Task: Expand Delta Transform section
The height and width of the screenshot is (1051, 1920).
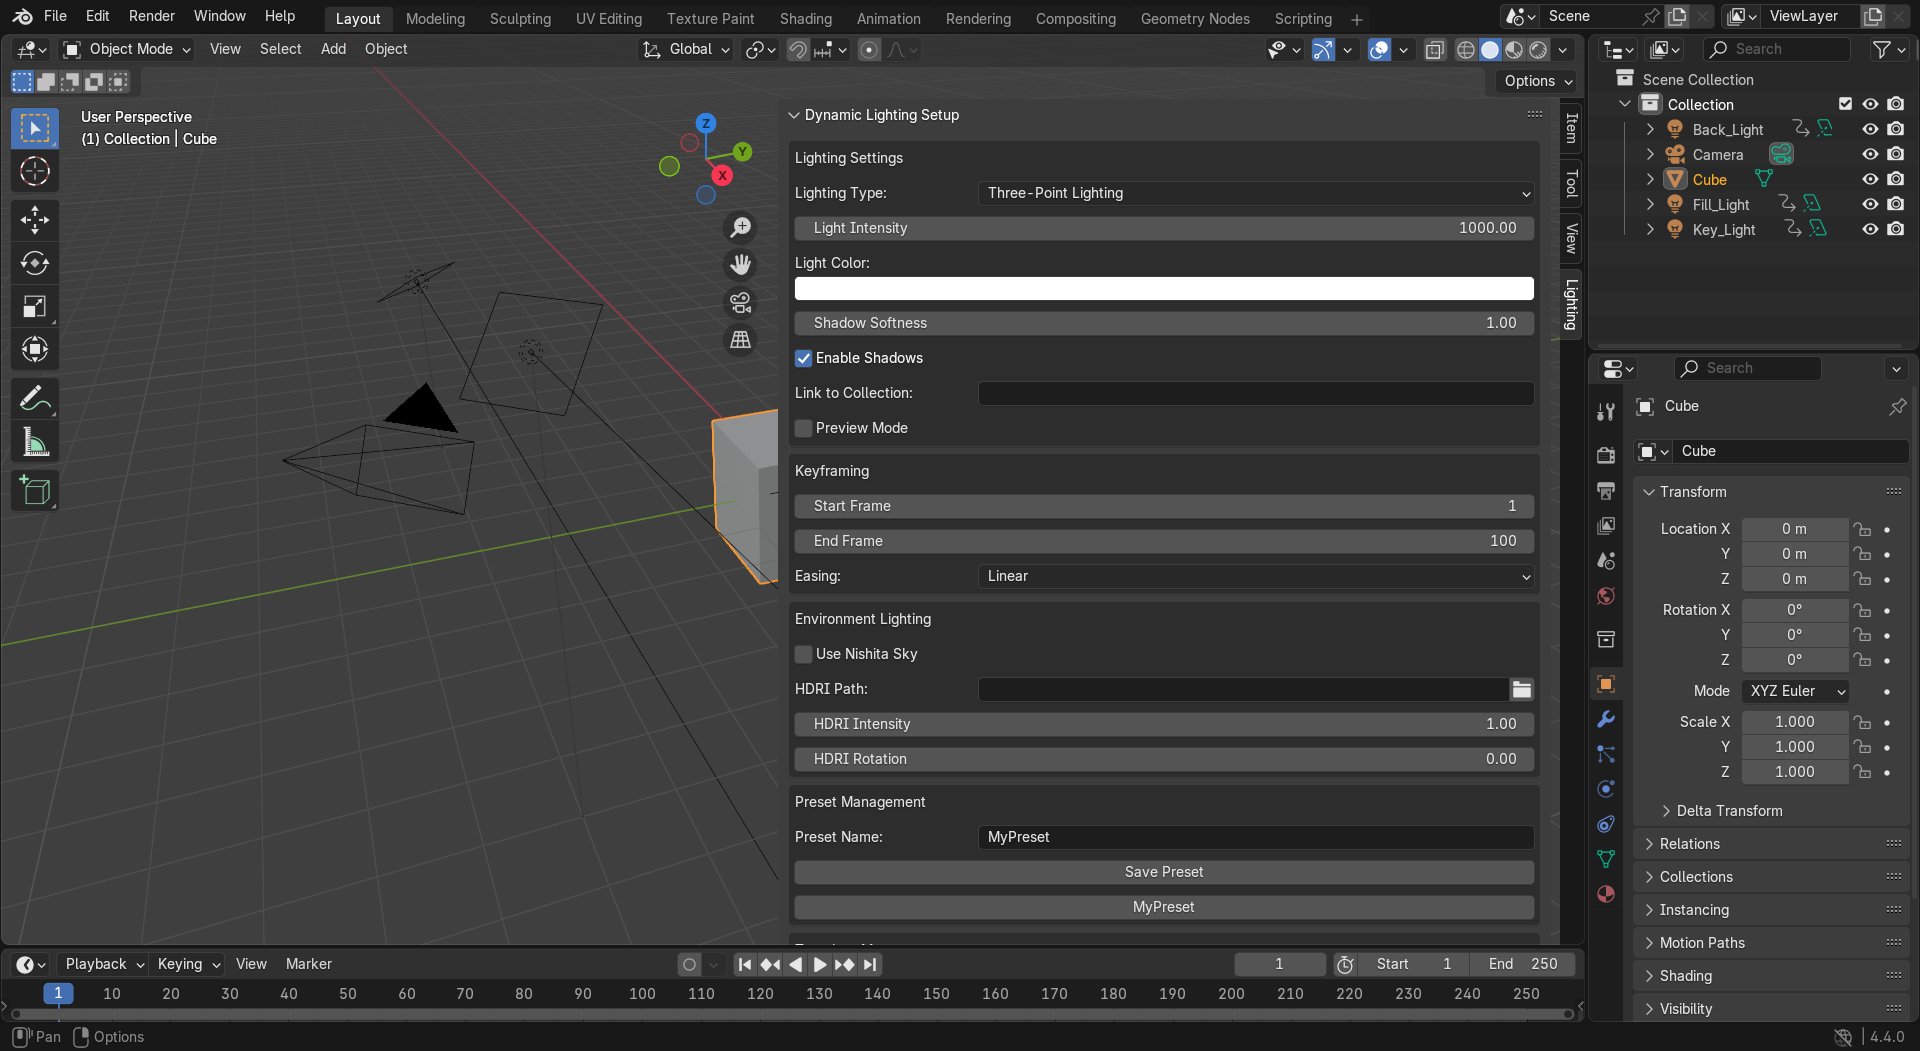Action: tap(1729, 811)
